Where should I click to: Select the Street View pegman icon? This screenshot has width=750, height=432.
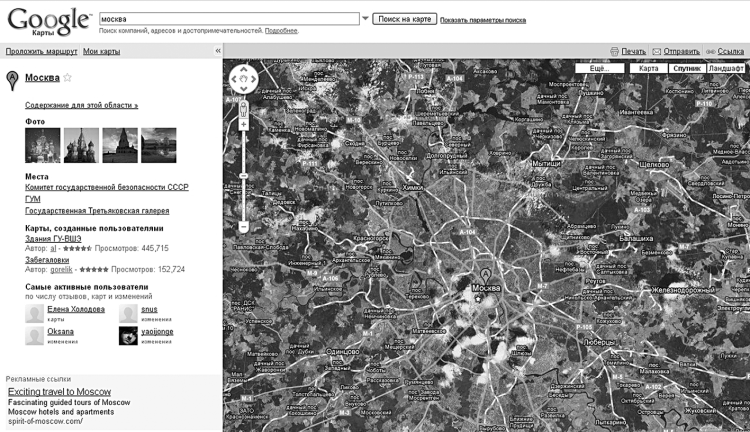[243, 109]
